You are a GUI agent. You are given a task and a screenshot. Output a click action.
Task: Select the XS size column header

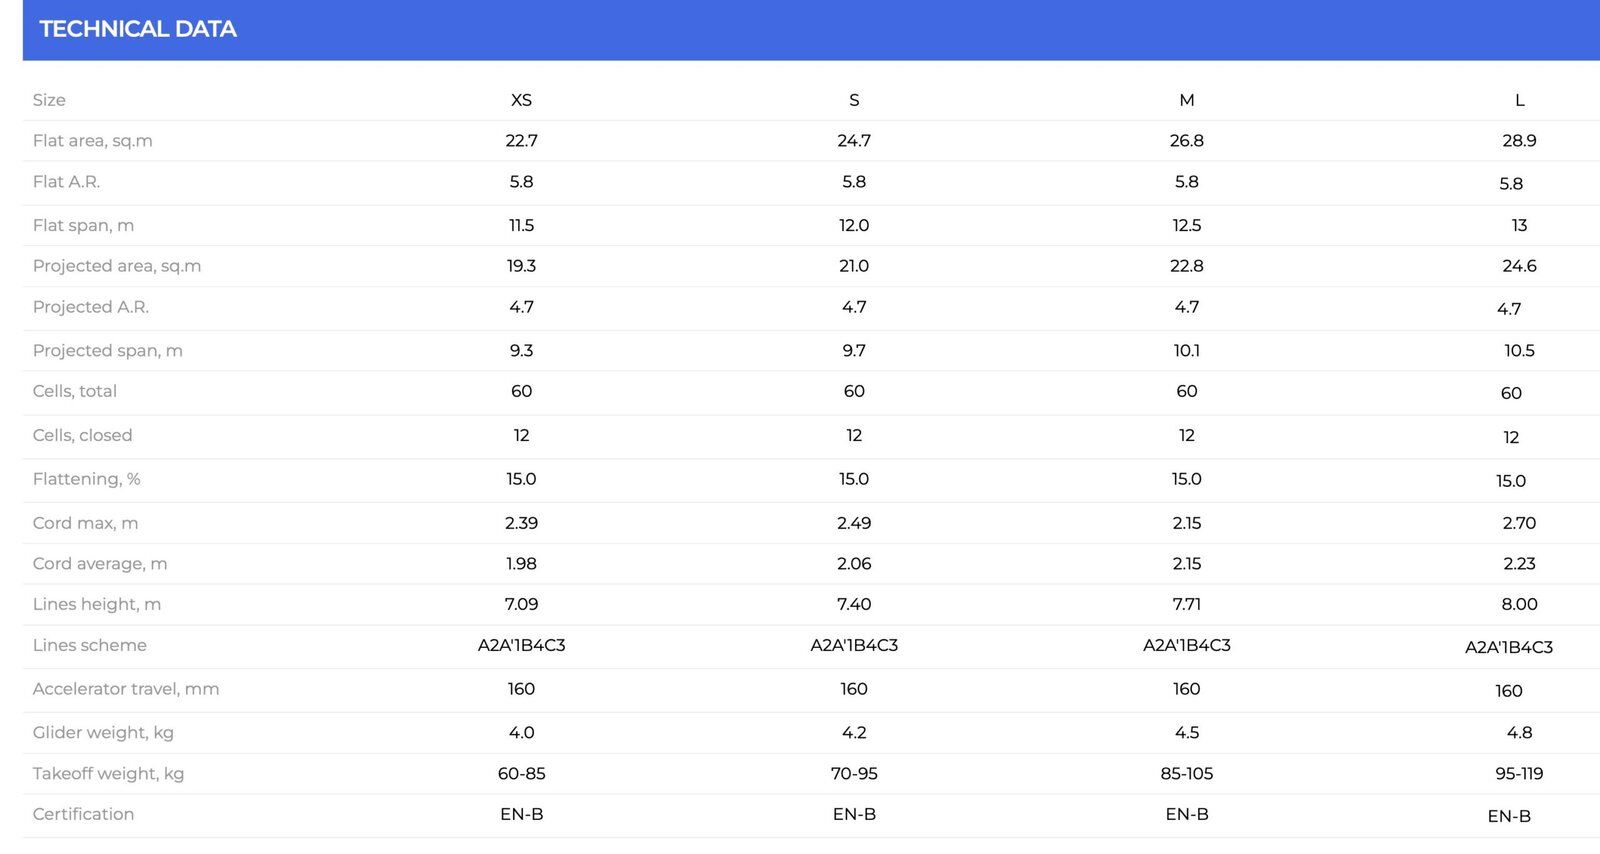[521, 100]
